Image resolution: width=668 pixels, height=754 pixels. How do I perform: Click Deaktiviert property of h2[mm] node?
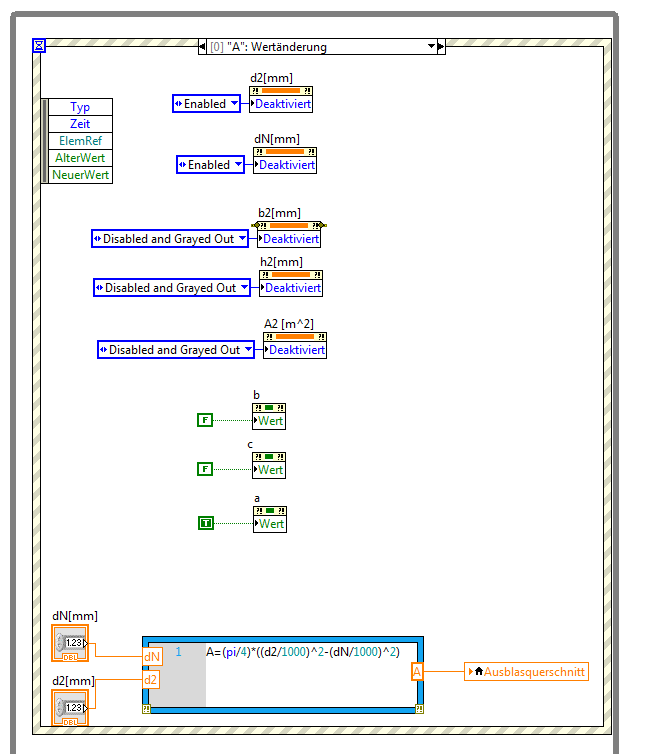[x=290, y=288]
